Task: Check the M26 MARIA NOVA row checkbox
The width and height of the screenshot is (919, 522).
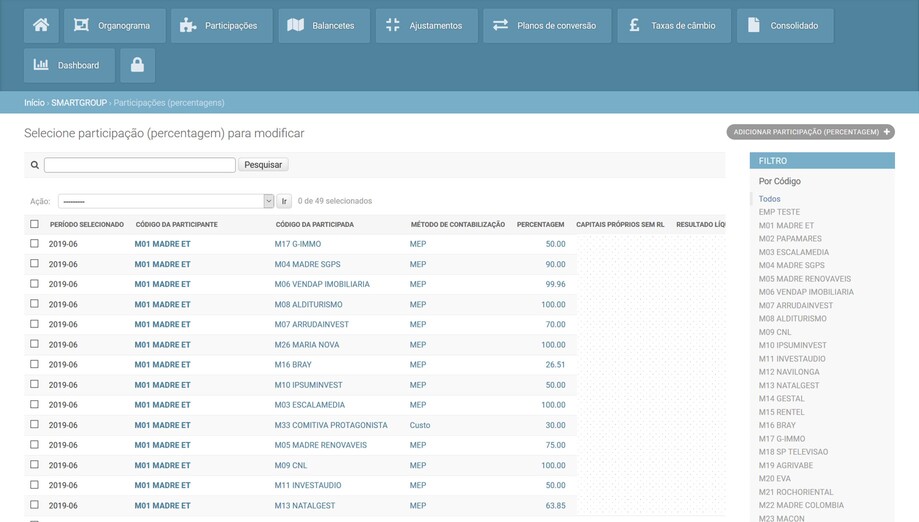Action: [x=35, y=344]
